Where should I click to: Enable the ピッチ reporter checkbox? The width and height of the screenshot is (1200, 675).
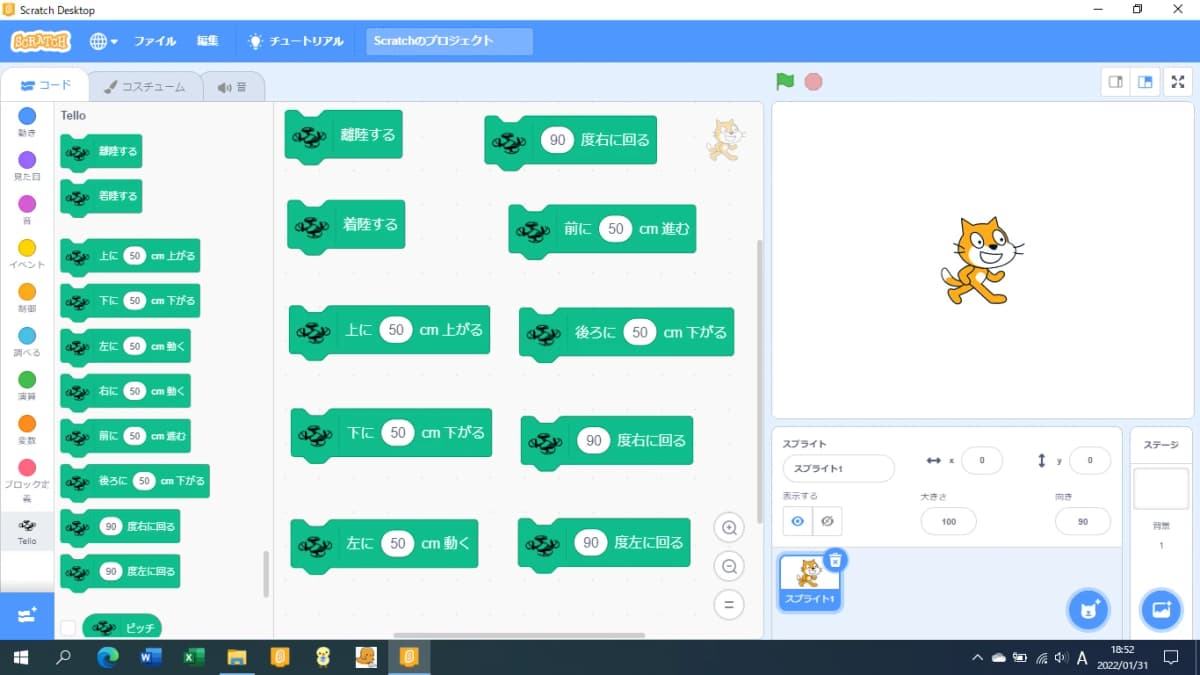pos(68,628)
